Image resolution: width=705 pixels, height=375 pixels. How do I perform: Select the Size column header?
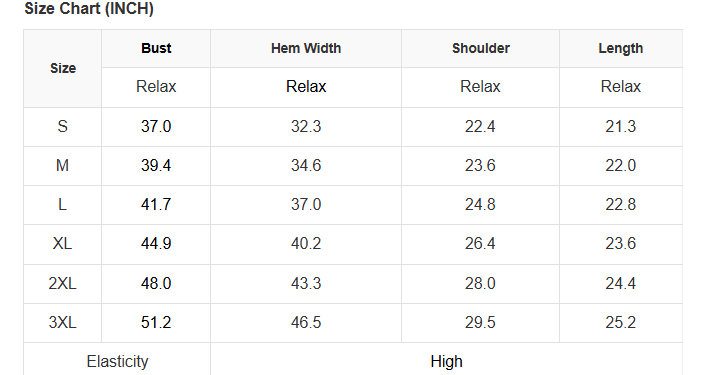[63, 68]
